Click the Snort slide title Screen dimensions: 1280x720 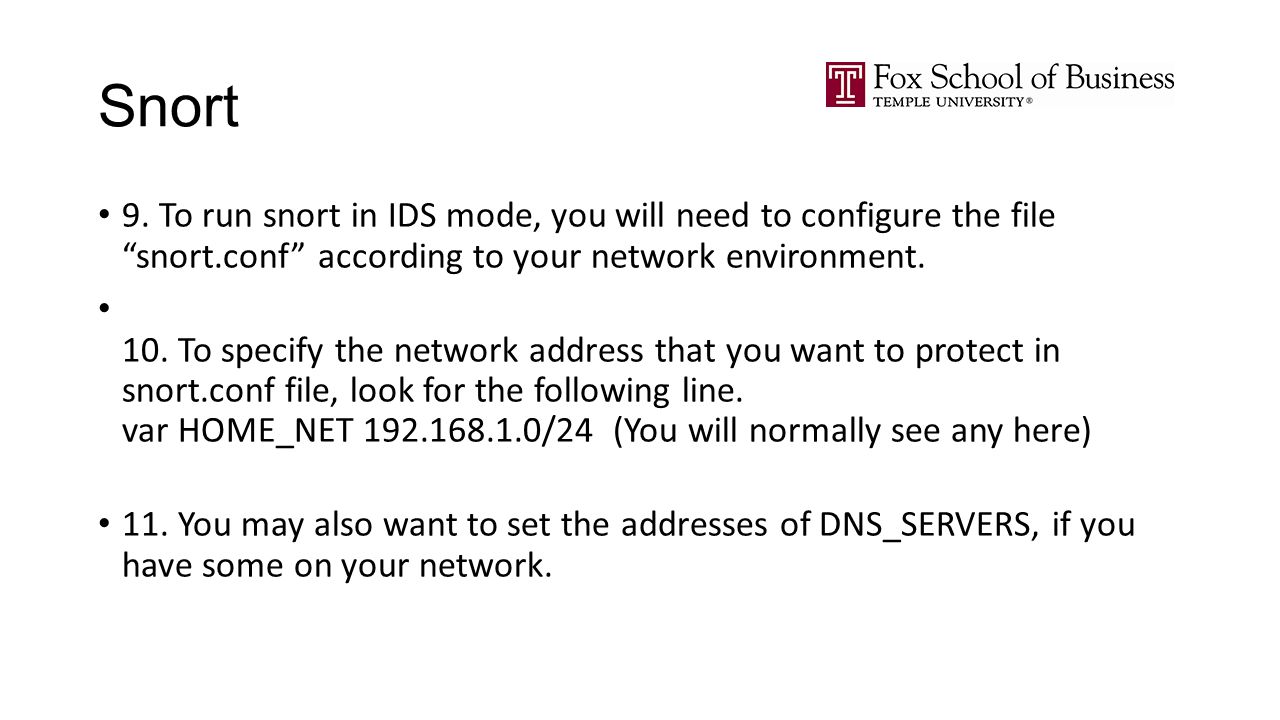[169, 106]
